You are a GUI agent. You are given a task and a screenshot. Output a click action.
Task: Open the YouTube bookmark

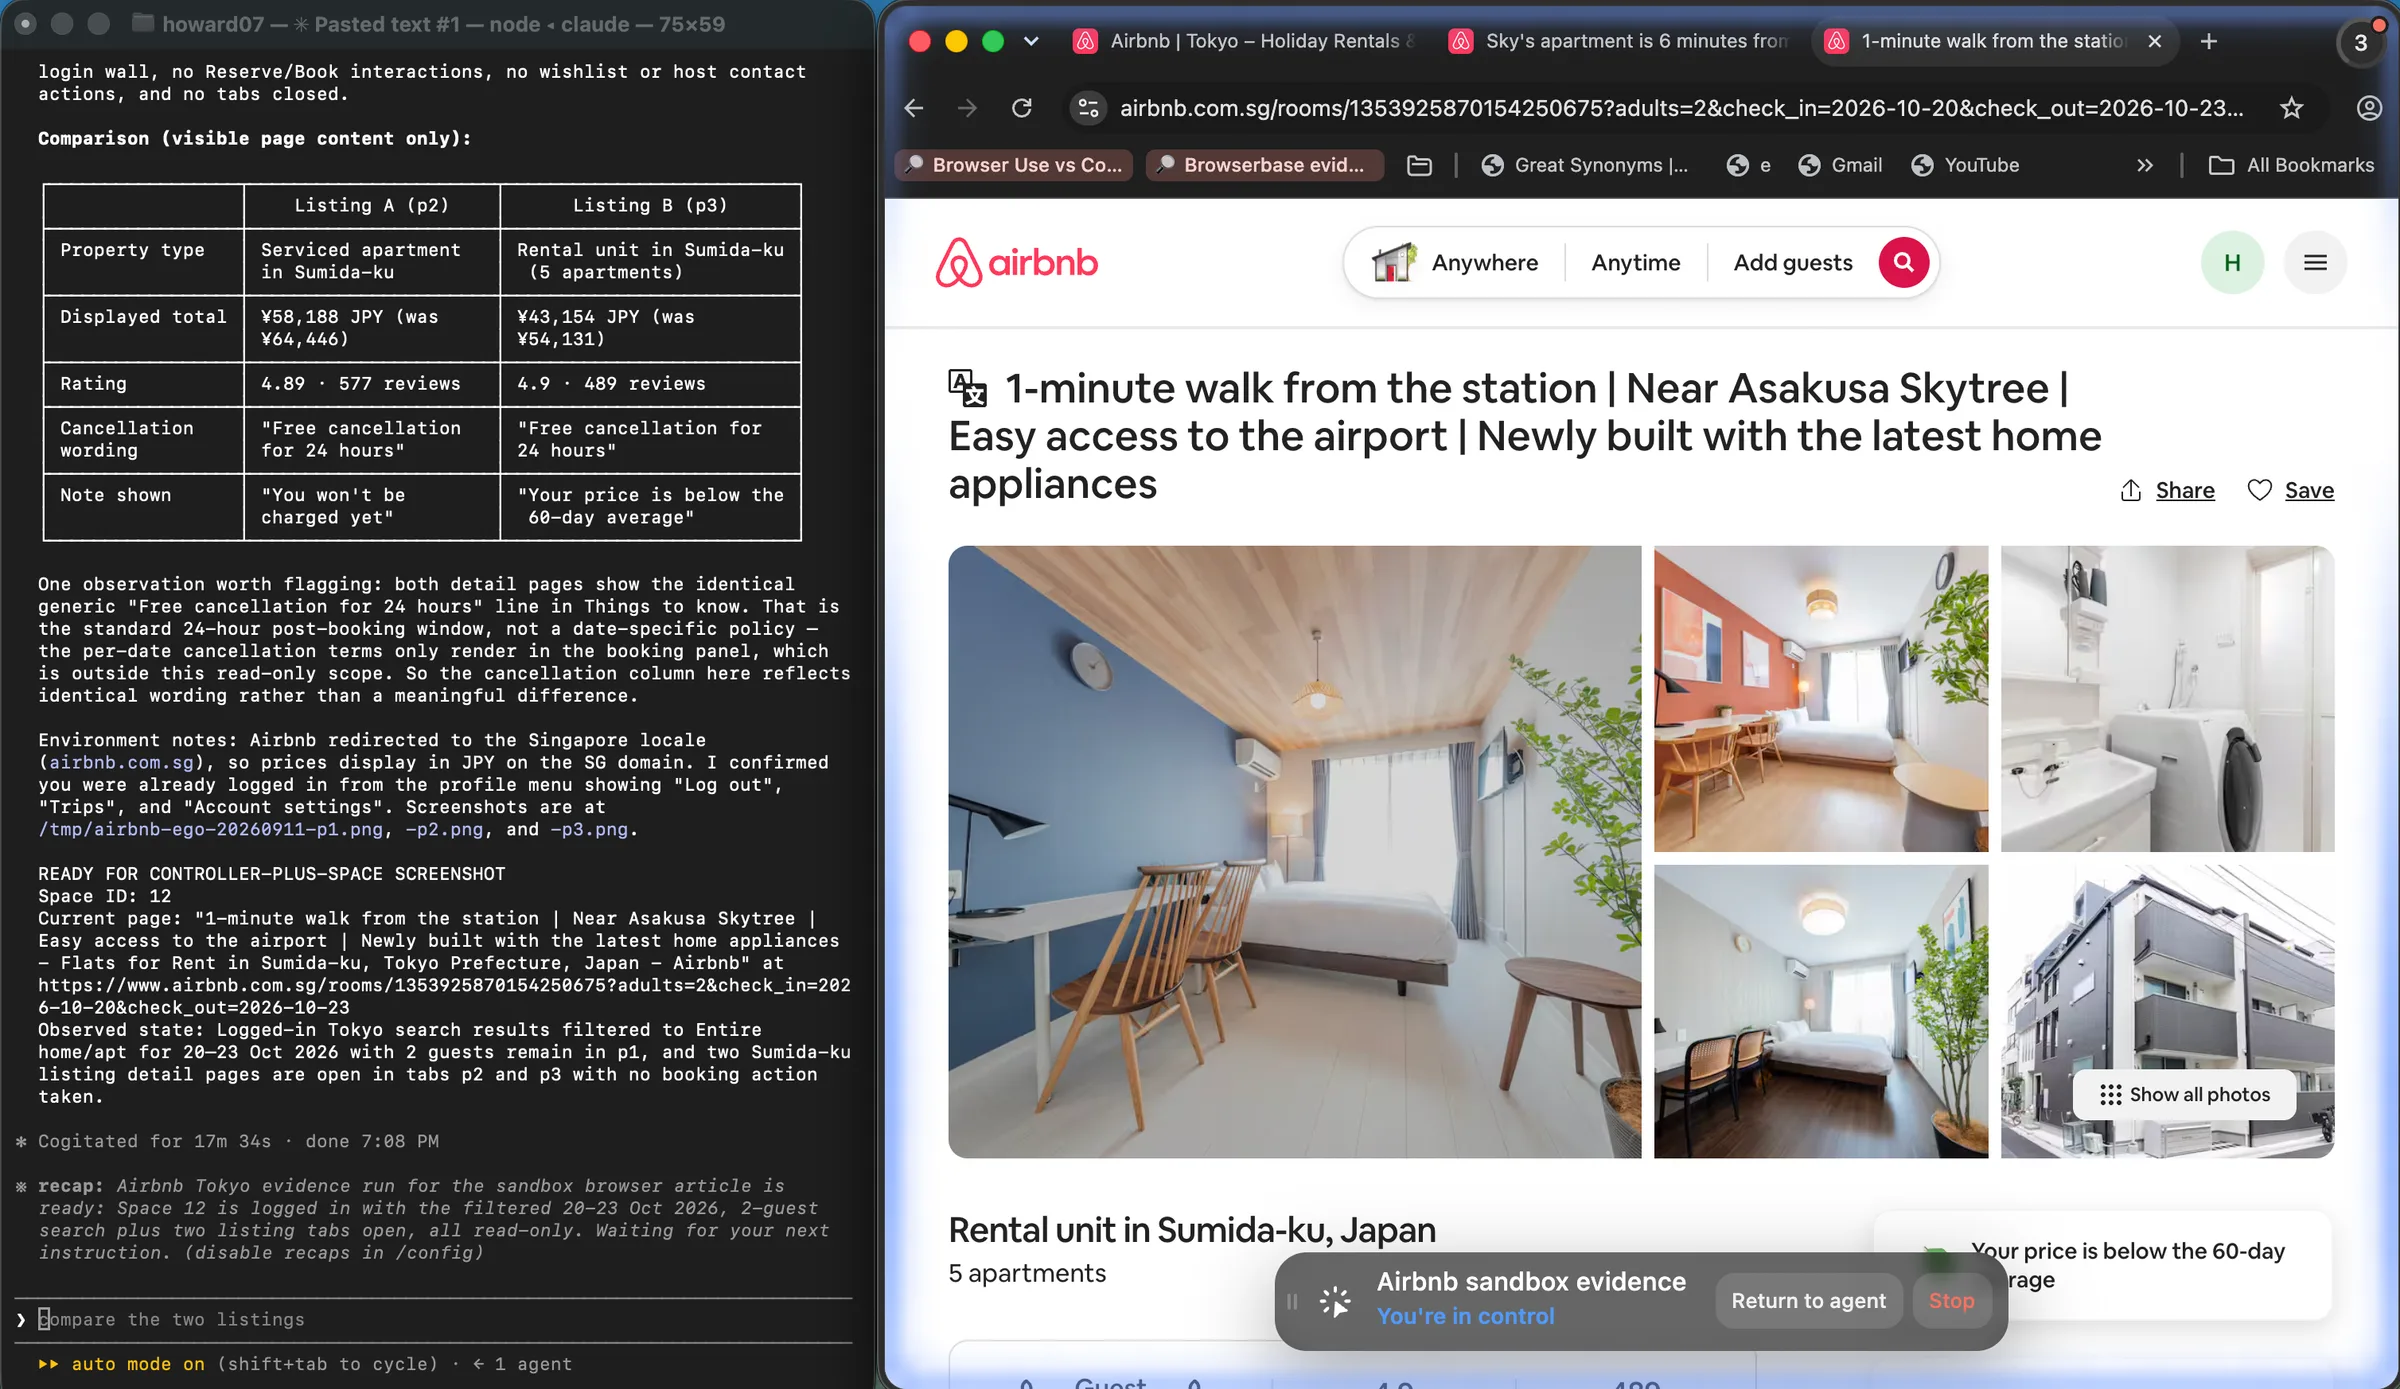pyautogui.click(x=1966, y=166)
